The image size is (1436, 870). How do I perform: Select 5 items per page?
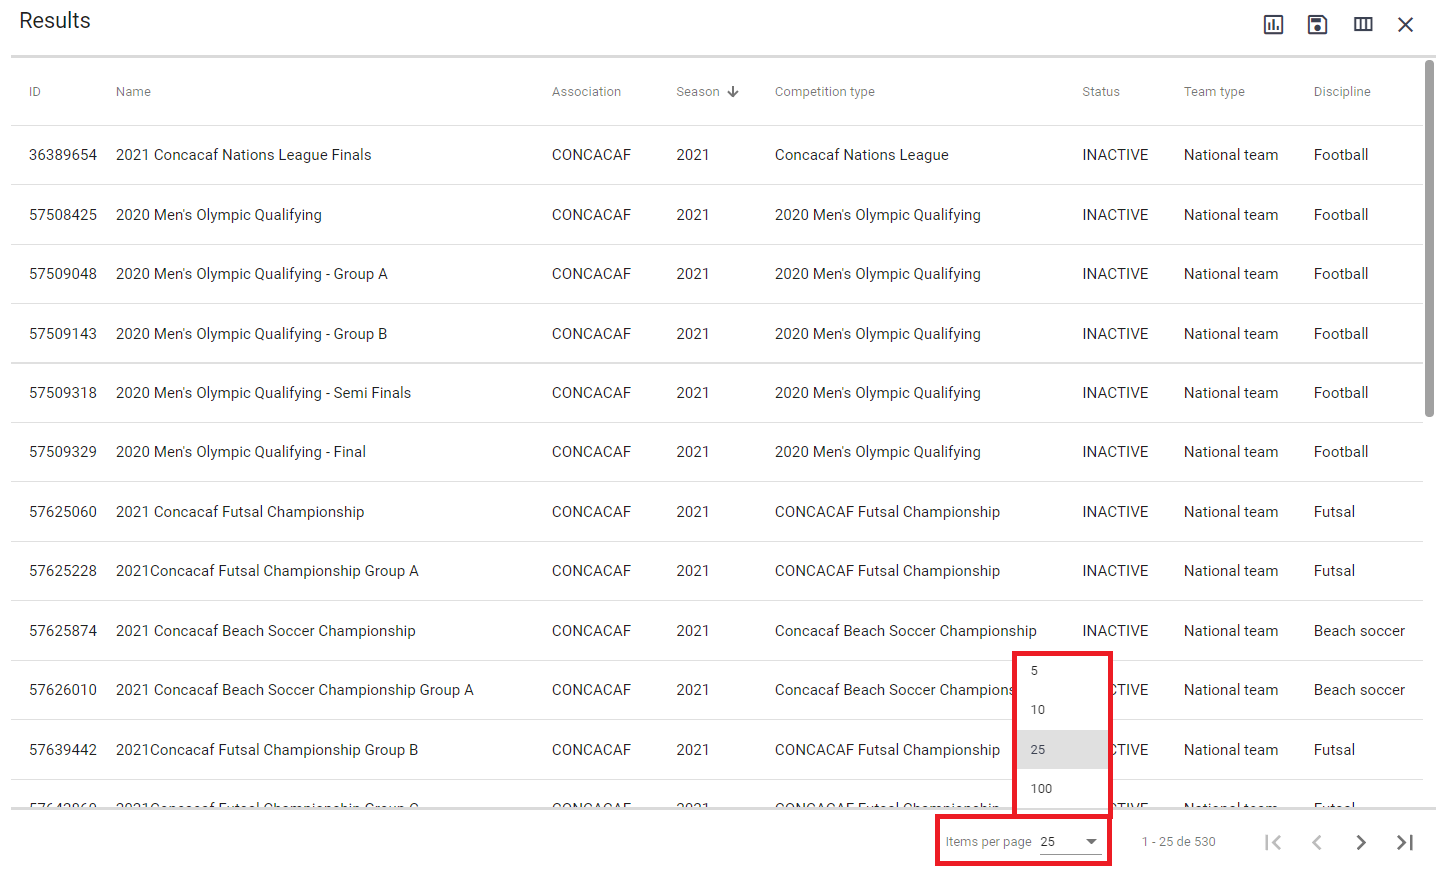(1035, 671)
